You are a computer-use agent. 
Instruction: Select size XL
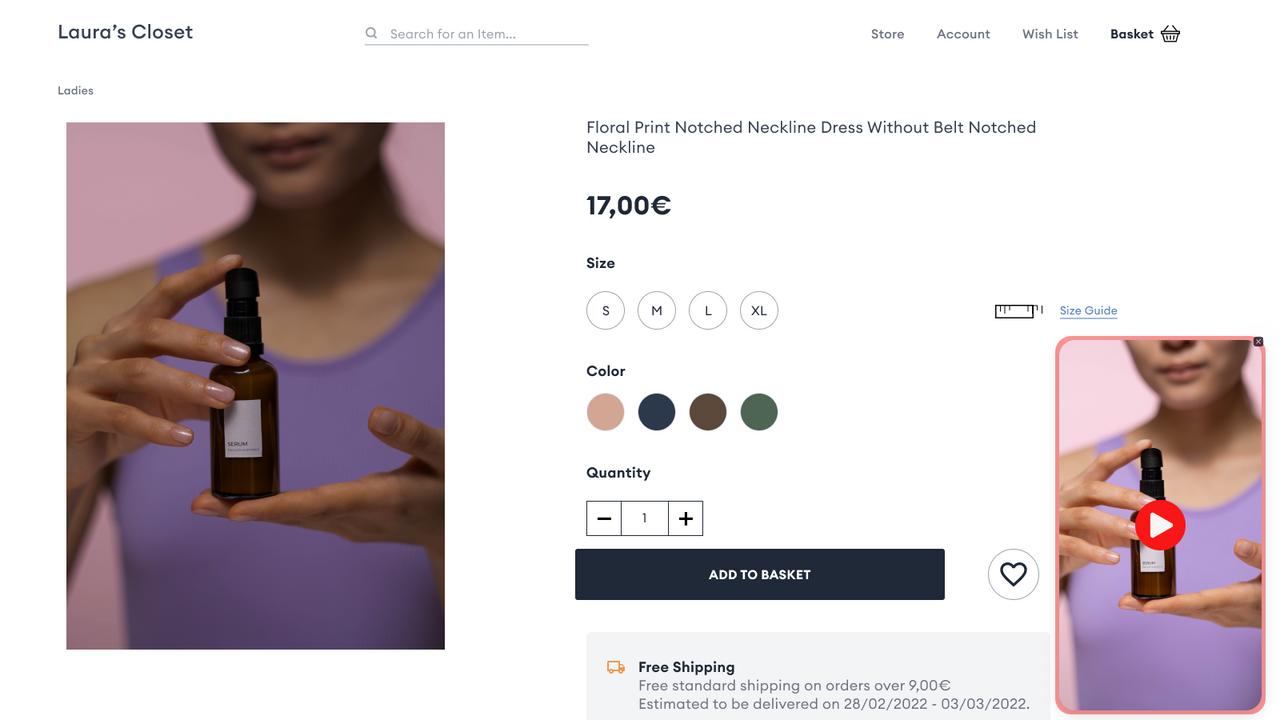(758, 310)
